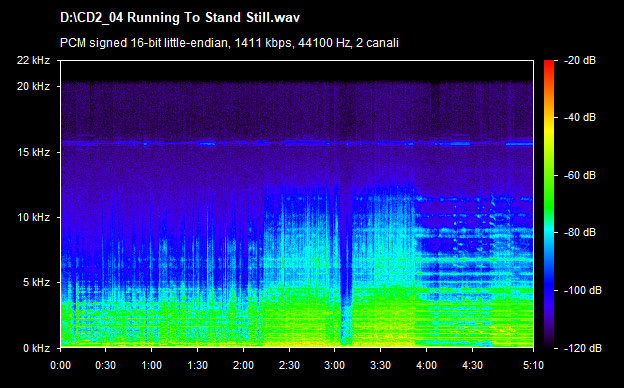
Task: Click the '-100 dB' legend label
Action: tap(583, 291)
